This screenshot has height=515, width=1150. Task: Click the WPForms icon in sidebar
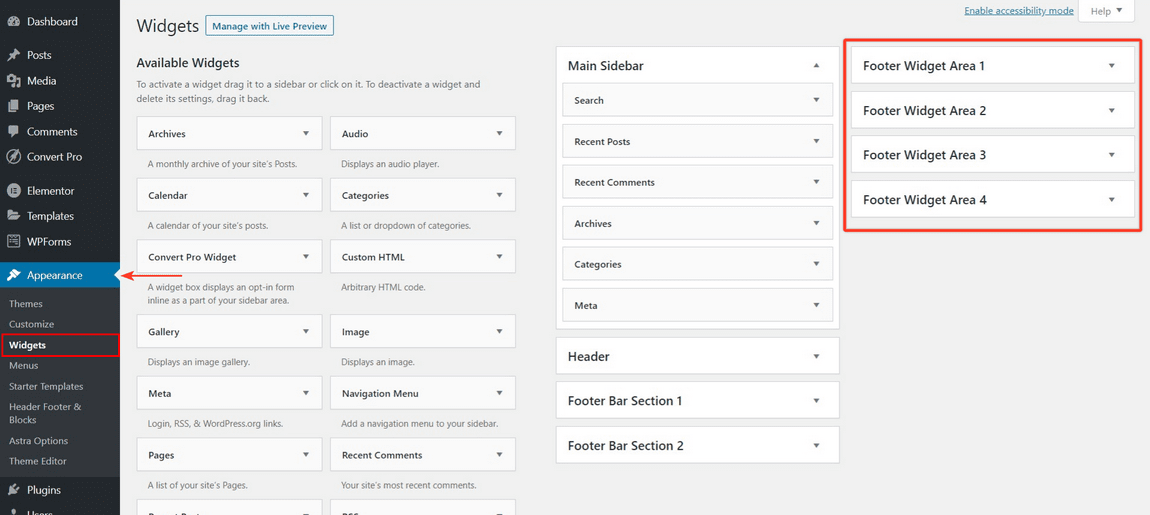click(x=13, y=241)
